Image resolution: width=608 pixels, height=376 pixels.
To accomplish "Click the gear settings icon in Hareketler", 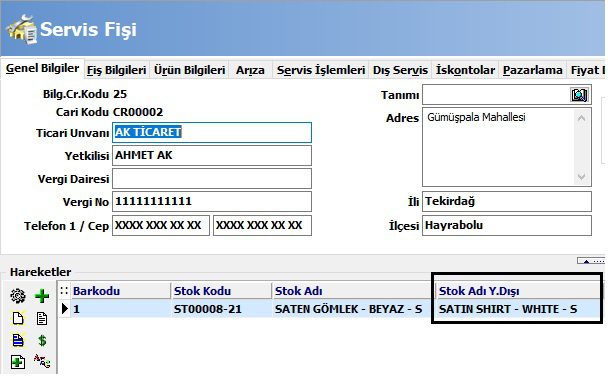I will (18, 296).
